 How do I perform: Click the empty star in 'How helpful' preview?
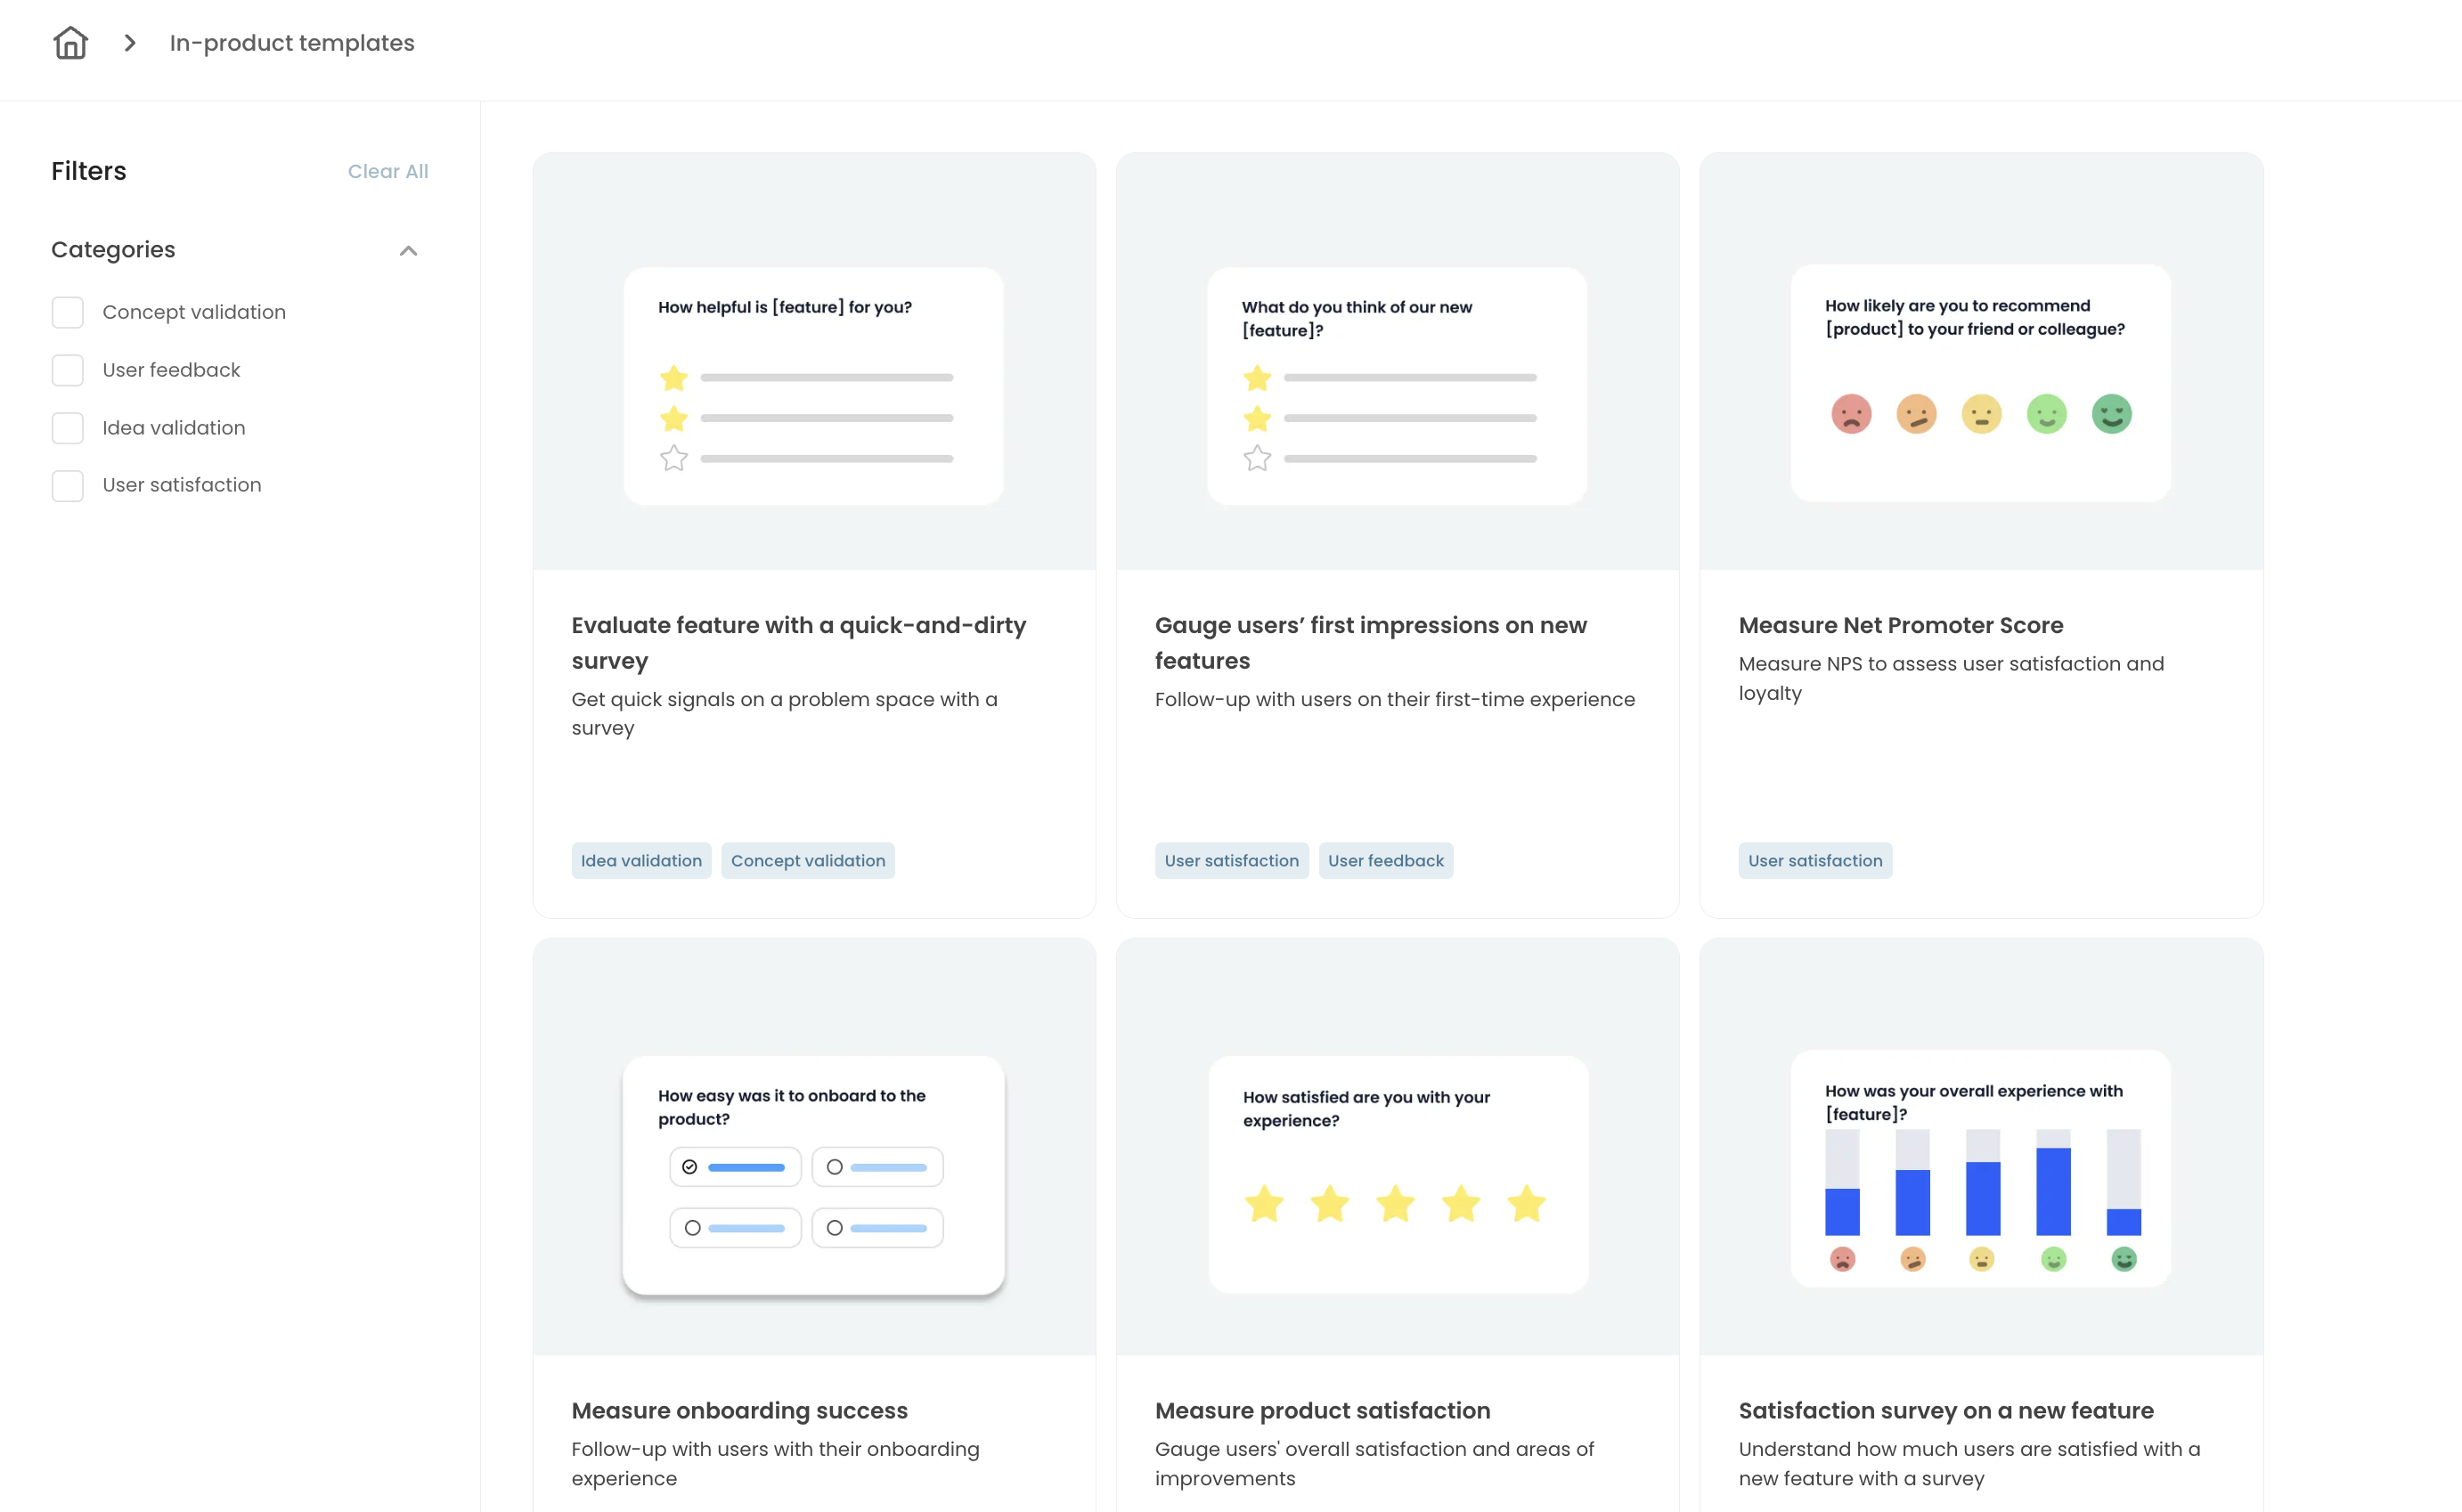pyautogui.click(x=673, y=458)
